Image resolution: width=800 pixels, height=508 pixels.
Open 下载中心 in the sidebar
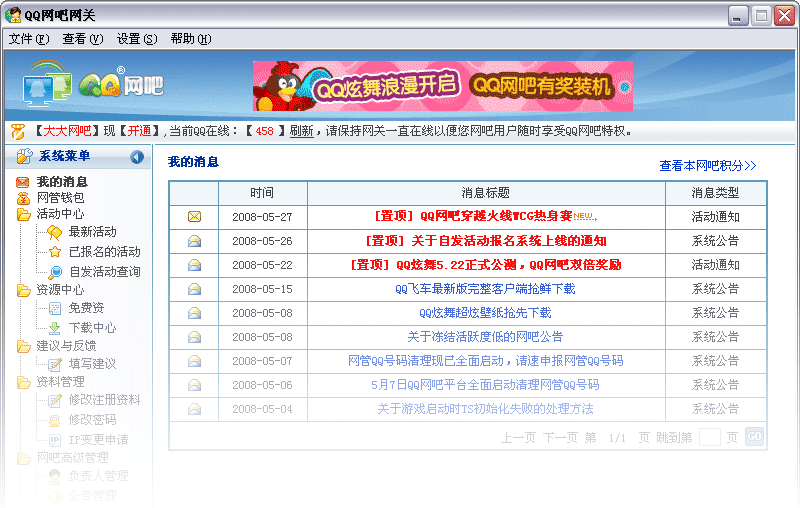[92, 327]
